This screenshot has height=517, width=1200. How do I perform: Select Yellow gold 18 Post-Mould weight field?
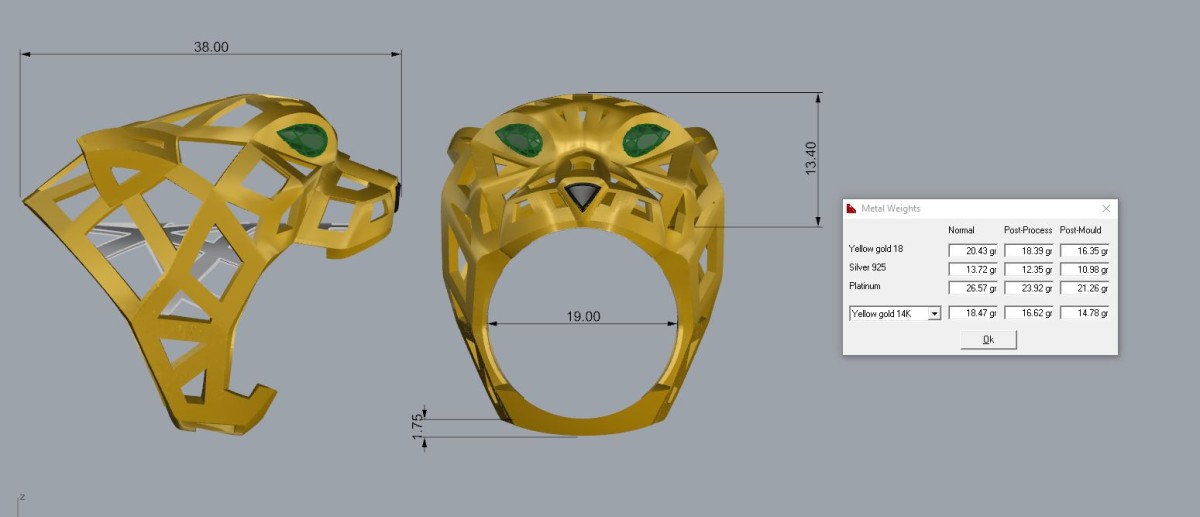click(1084, 251)
